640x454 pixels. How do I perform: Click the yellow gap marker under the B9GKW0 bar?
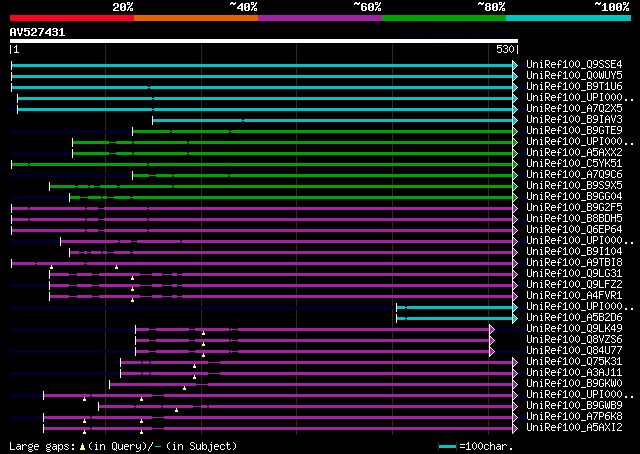[x=184, y=388]
